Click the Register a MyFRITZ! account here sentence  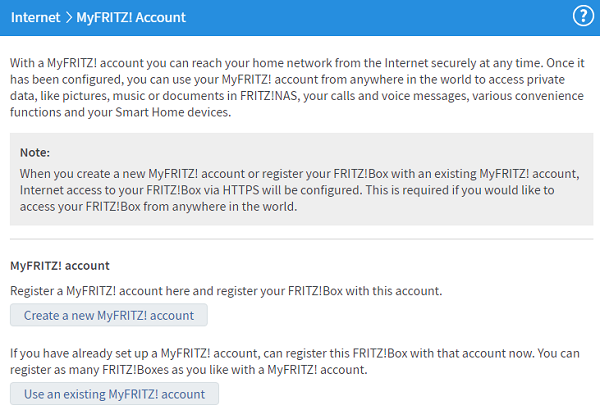pyautogui.click(x=226, y=291)
